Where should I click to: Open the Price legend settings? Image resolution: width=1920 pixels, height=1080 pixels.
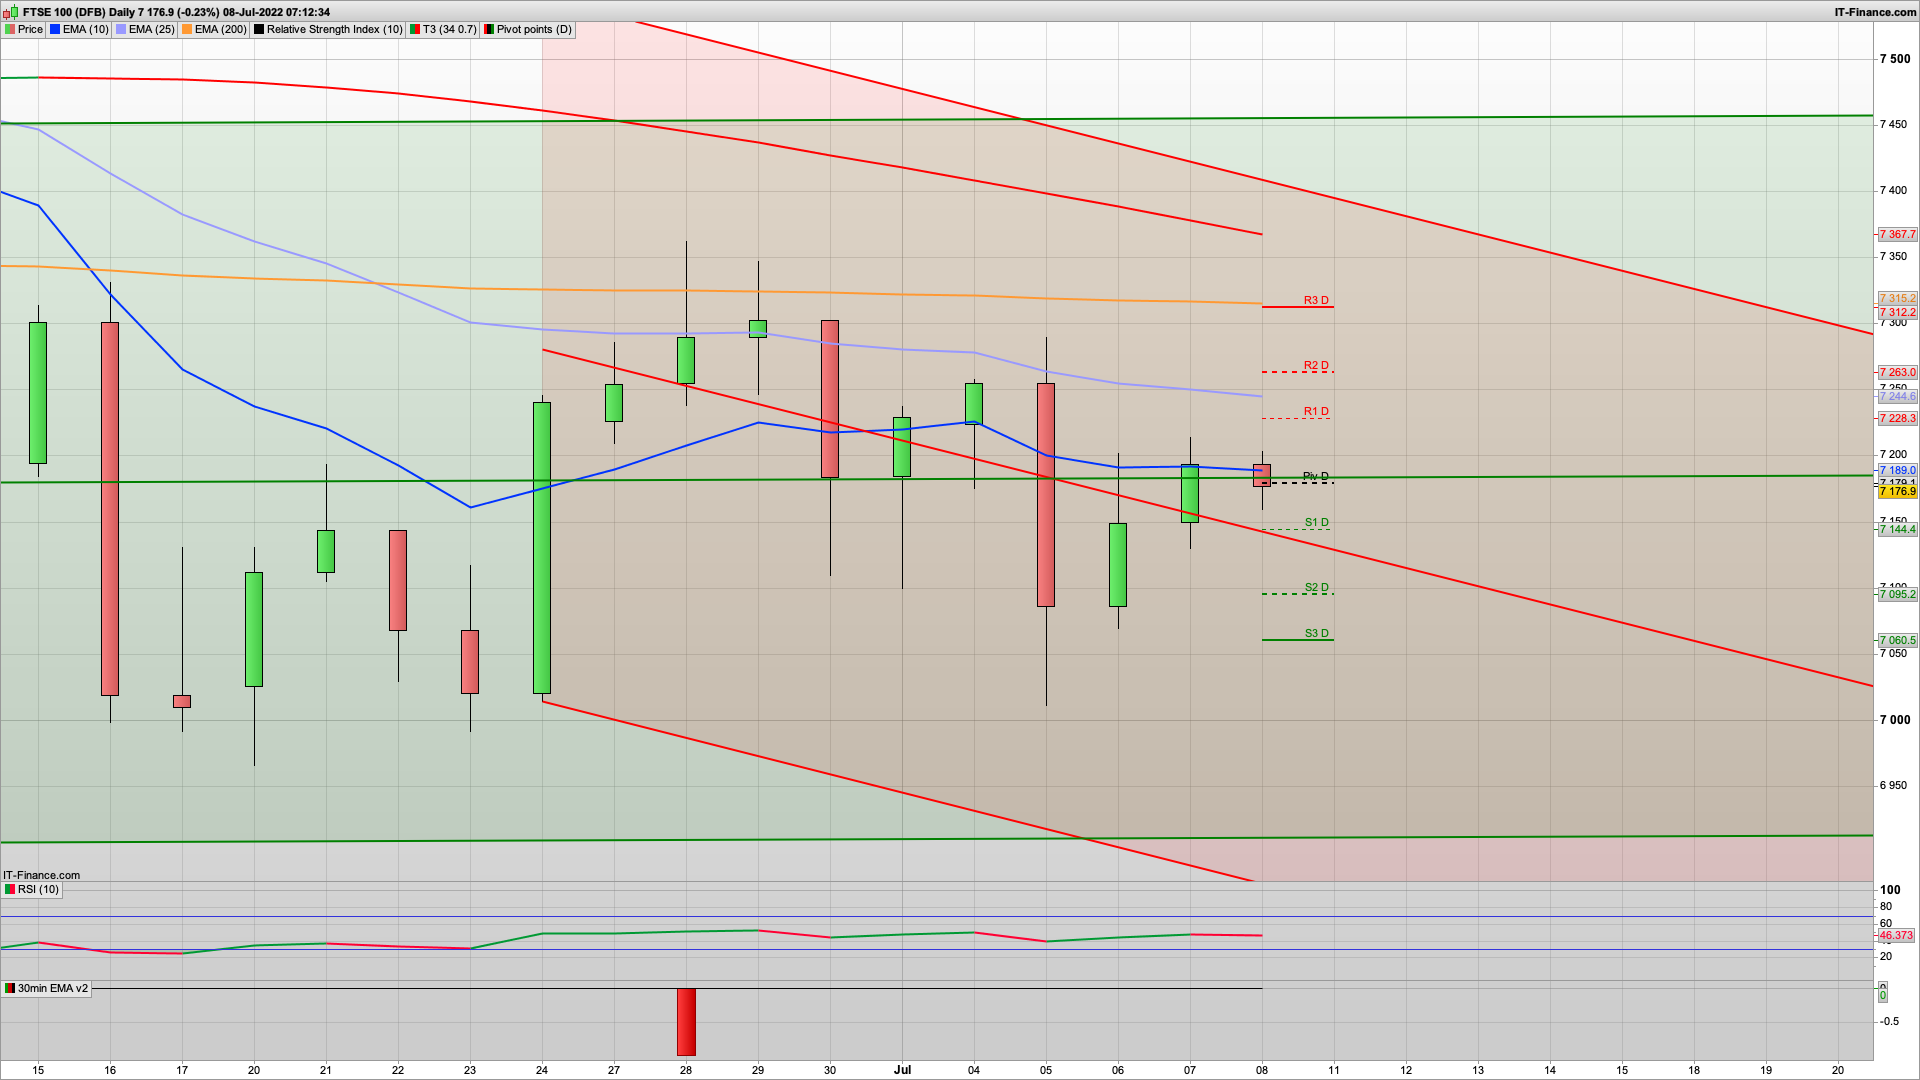[x=24, y=29]
